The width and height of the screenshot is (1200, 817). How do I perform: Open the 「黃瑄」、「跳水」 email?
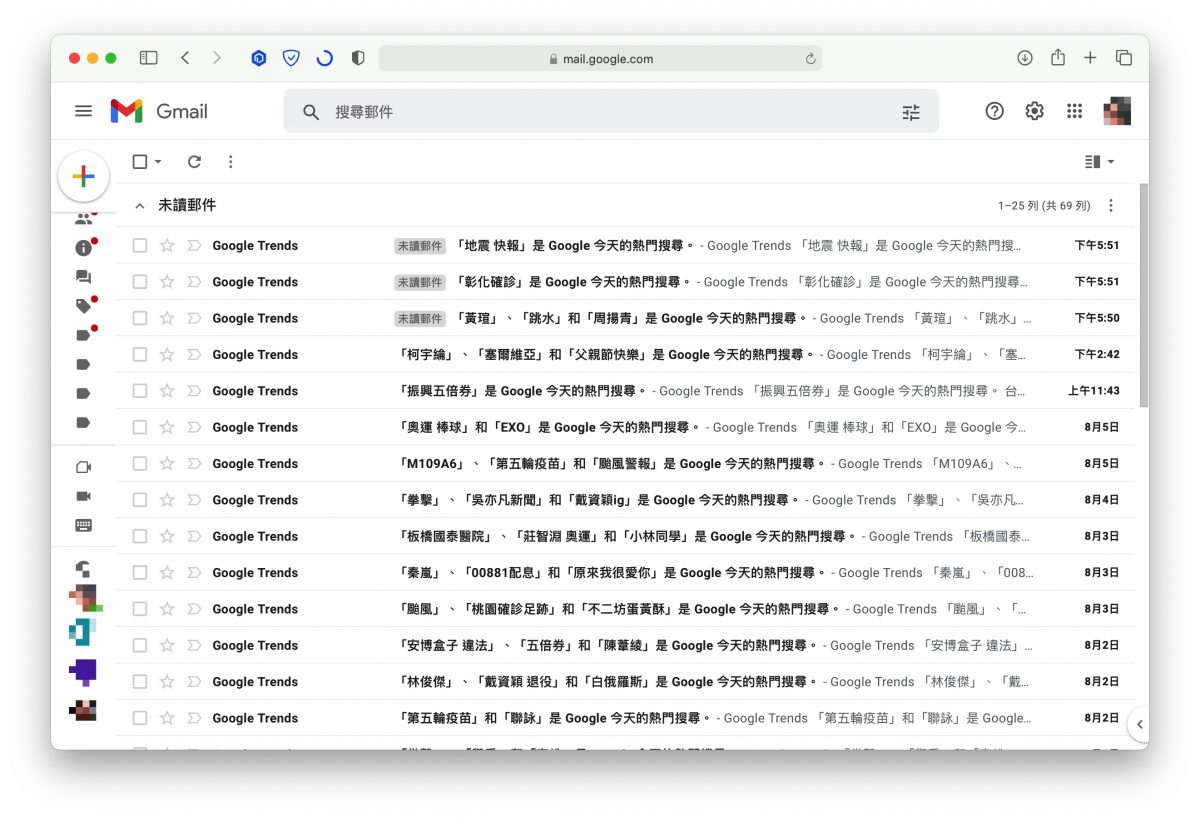[x=625, y=318]
